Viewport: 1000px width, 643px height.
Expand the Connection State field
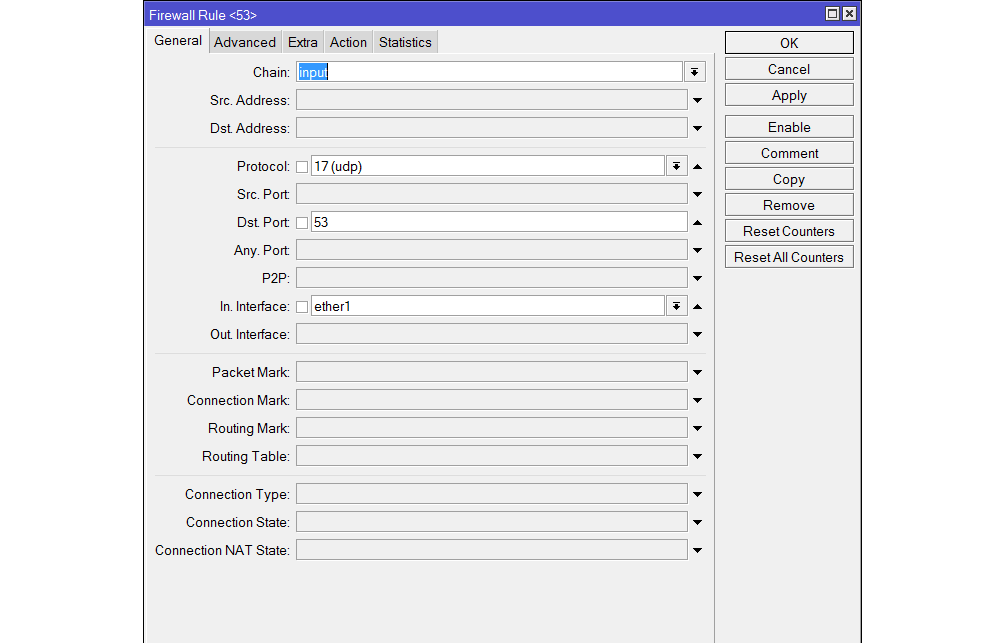click(x=698, y=522)
